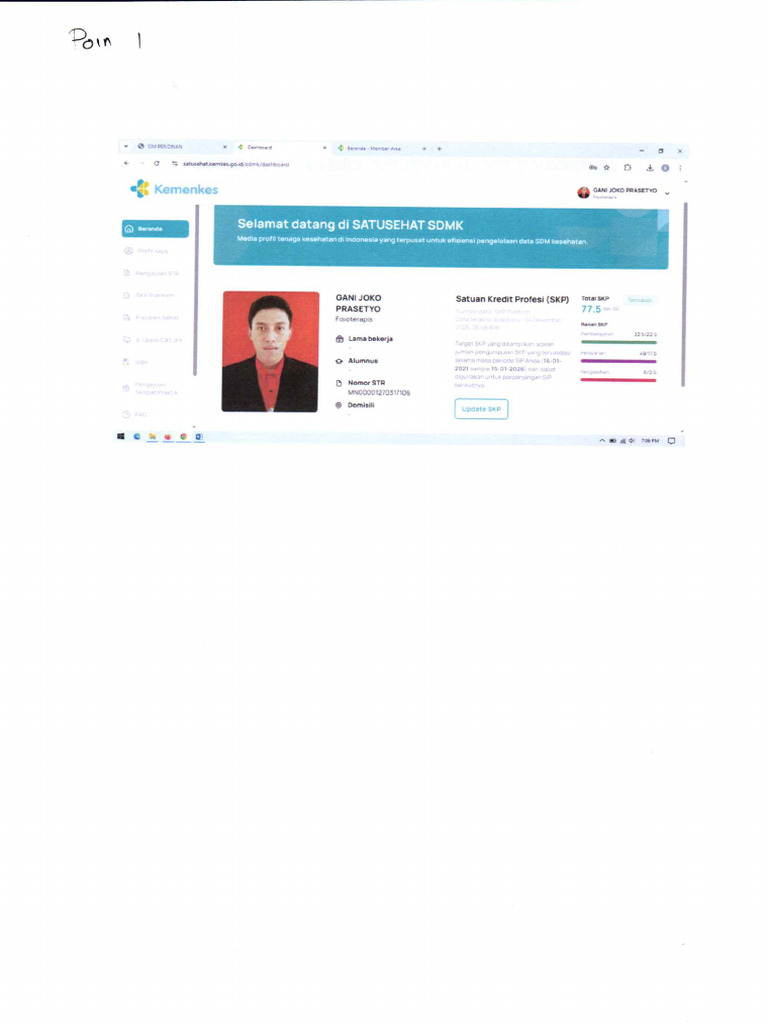Open browser downloads icon

650,168
